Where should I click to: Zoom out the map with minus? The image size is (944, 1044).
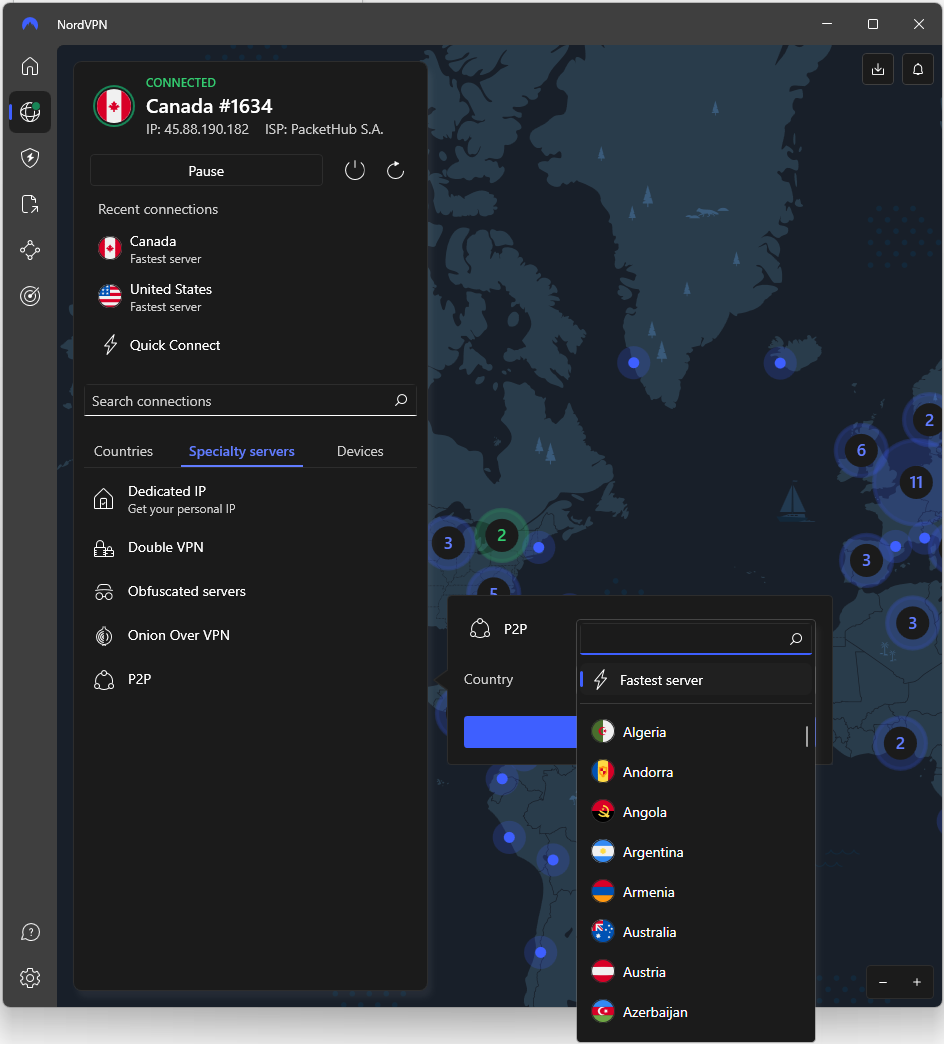883,982
